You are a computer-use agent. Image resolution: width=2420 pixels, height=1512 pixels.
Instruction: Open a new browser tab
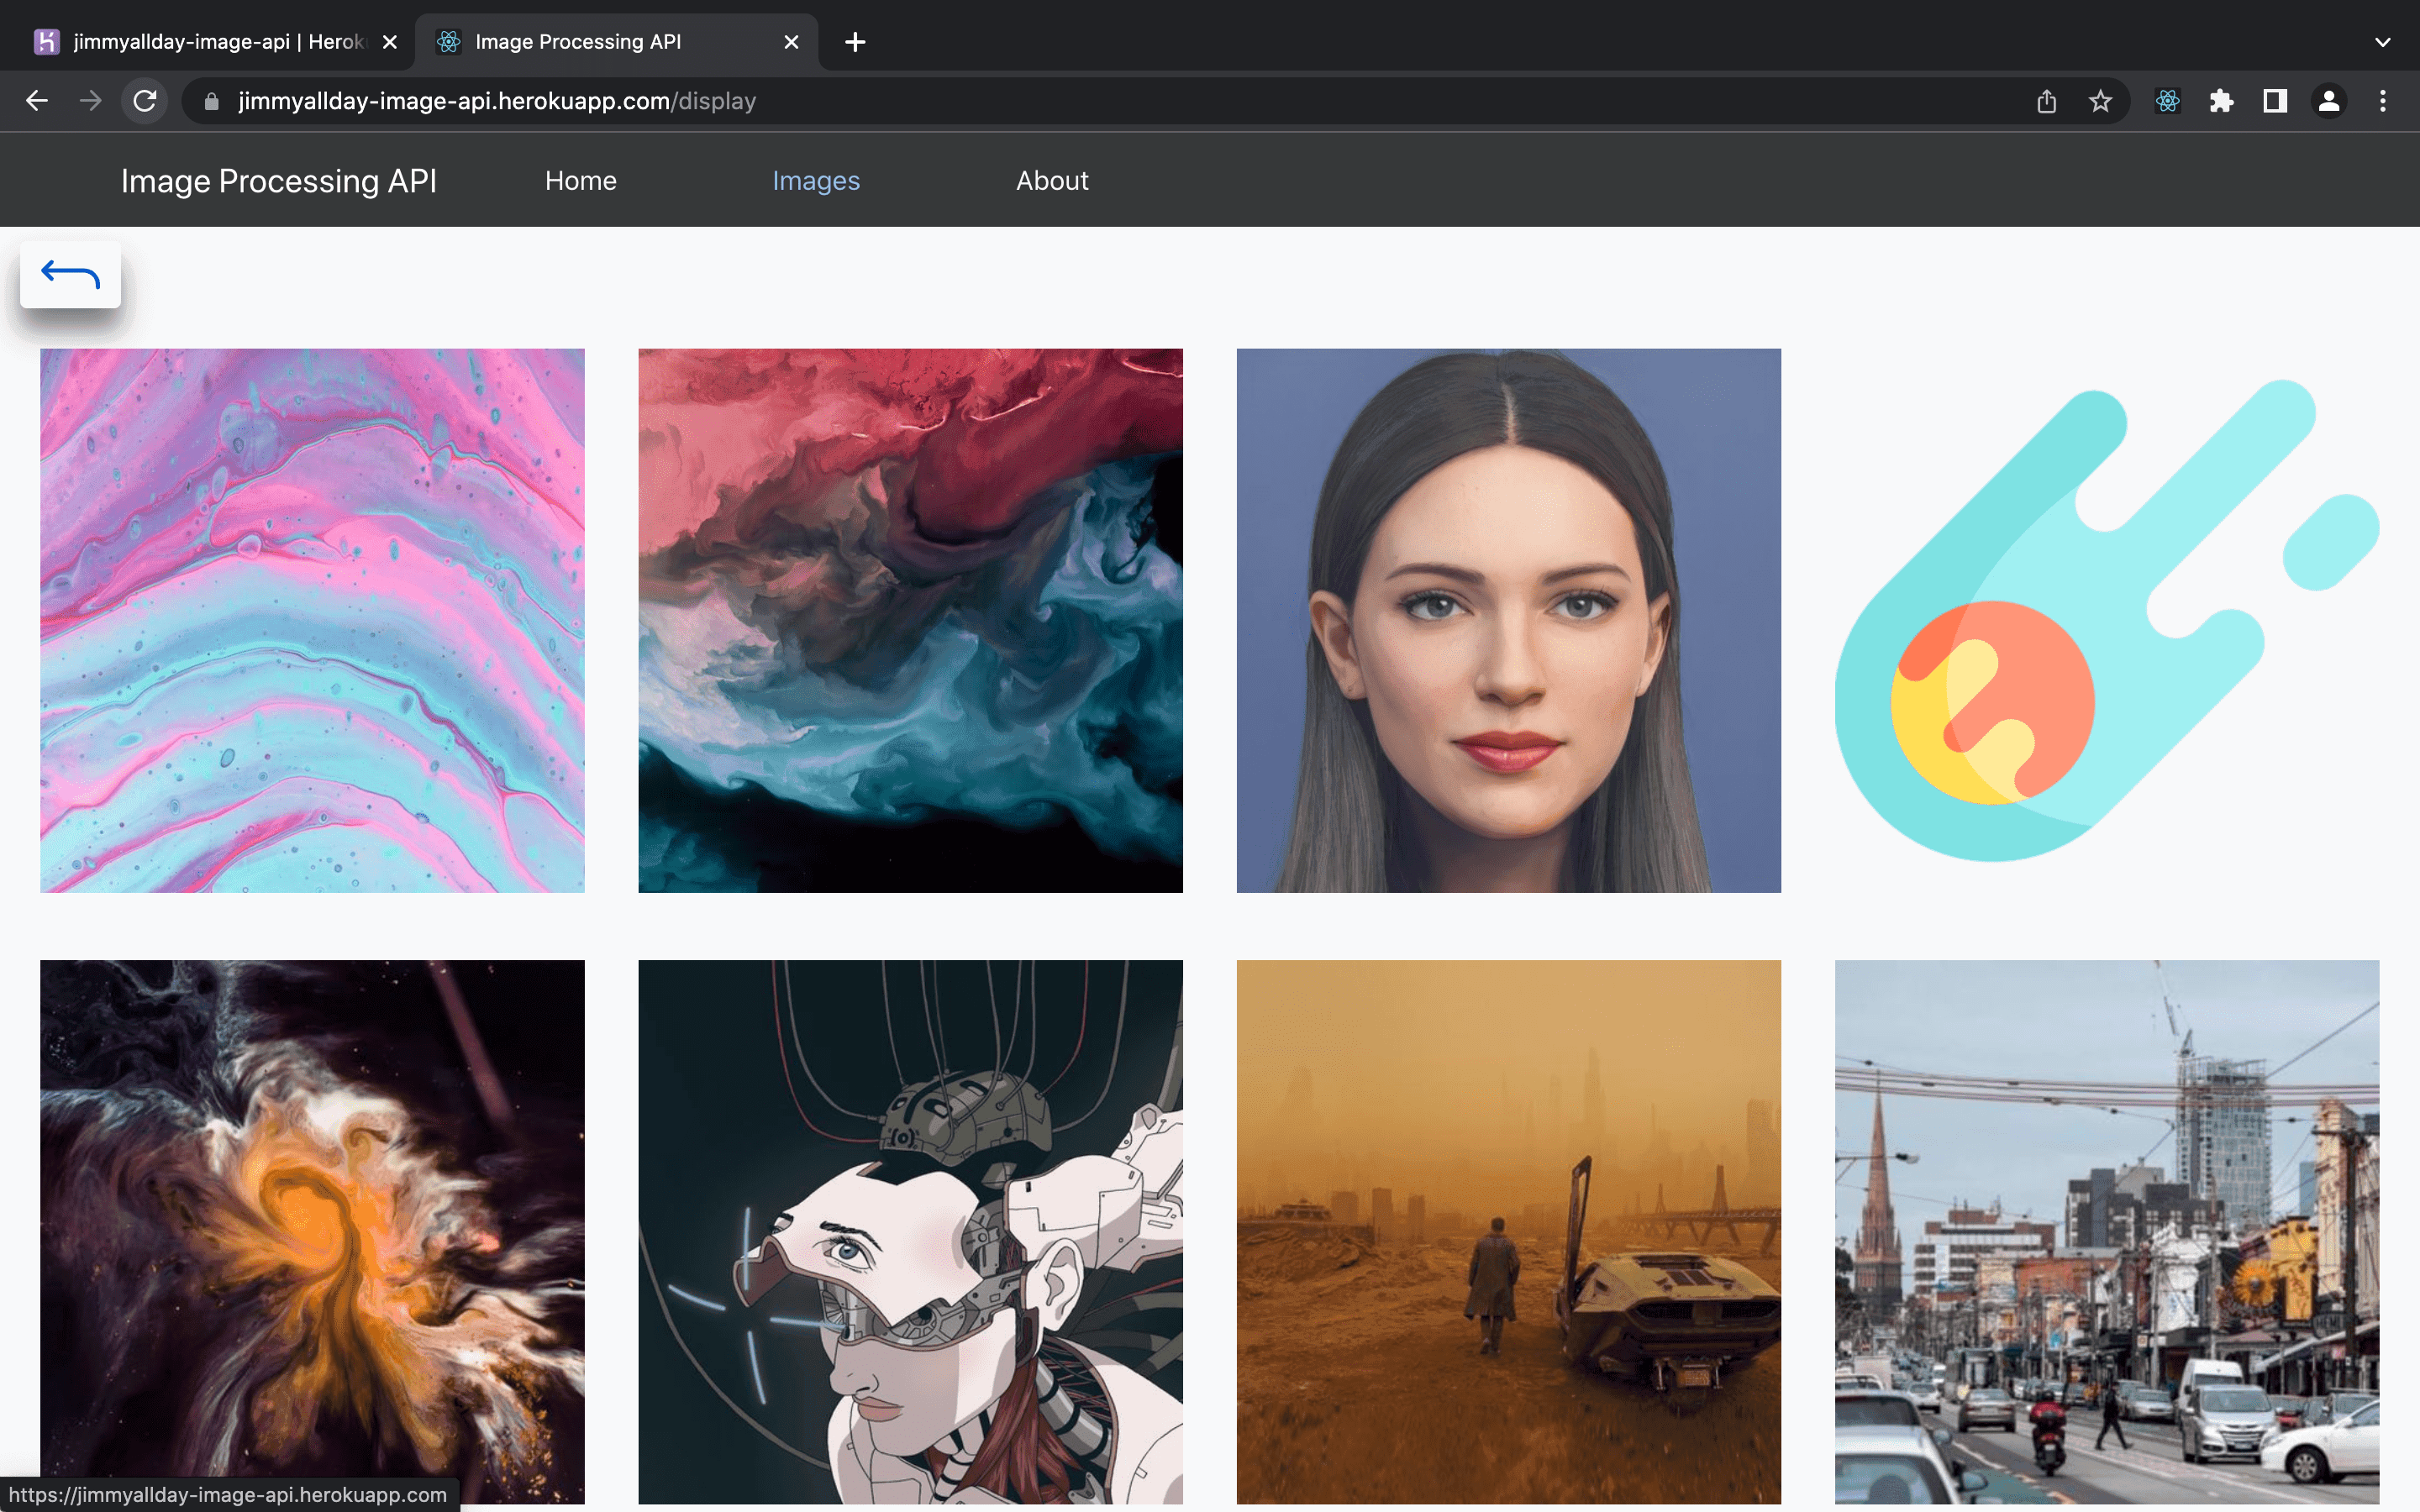coord(855,42)
